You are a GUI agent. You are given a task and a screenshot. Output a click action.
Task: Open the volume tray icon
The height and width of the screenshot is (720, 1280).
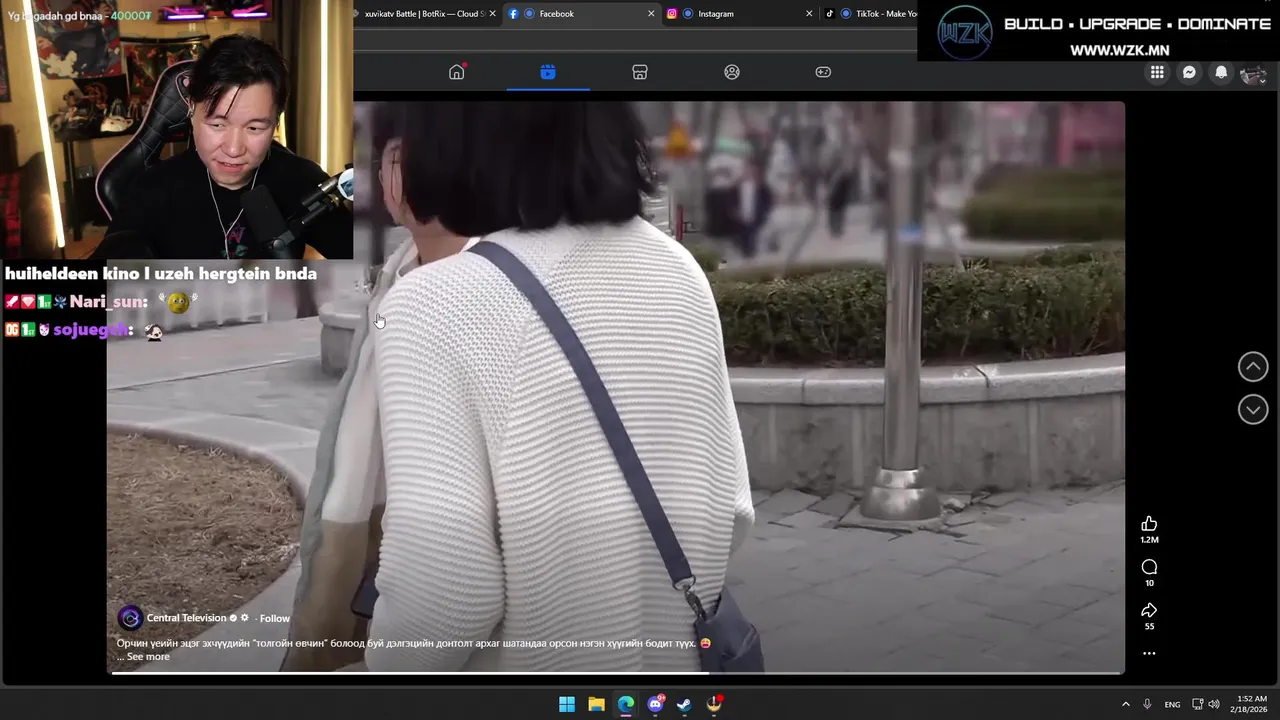pos(1214,704)
